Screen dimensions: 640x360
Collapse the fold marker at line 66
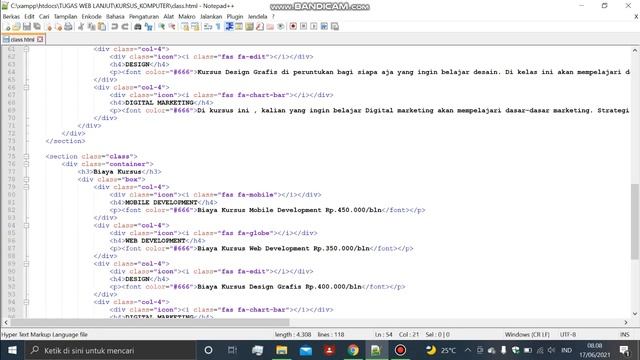click(x=27, y=87)
